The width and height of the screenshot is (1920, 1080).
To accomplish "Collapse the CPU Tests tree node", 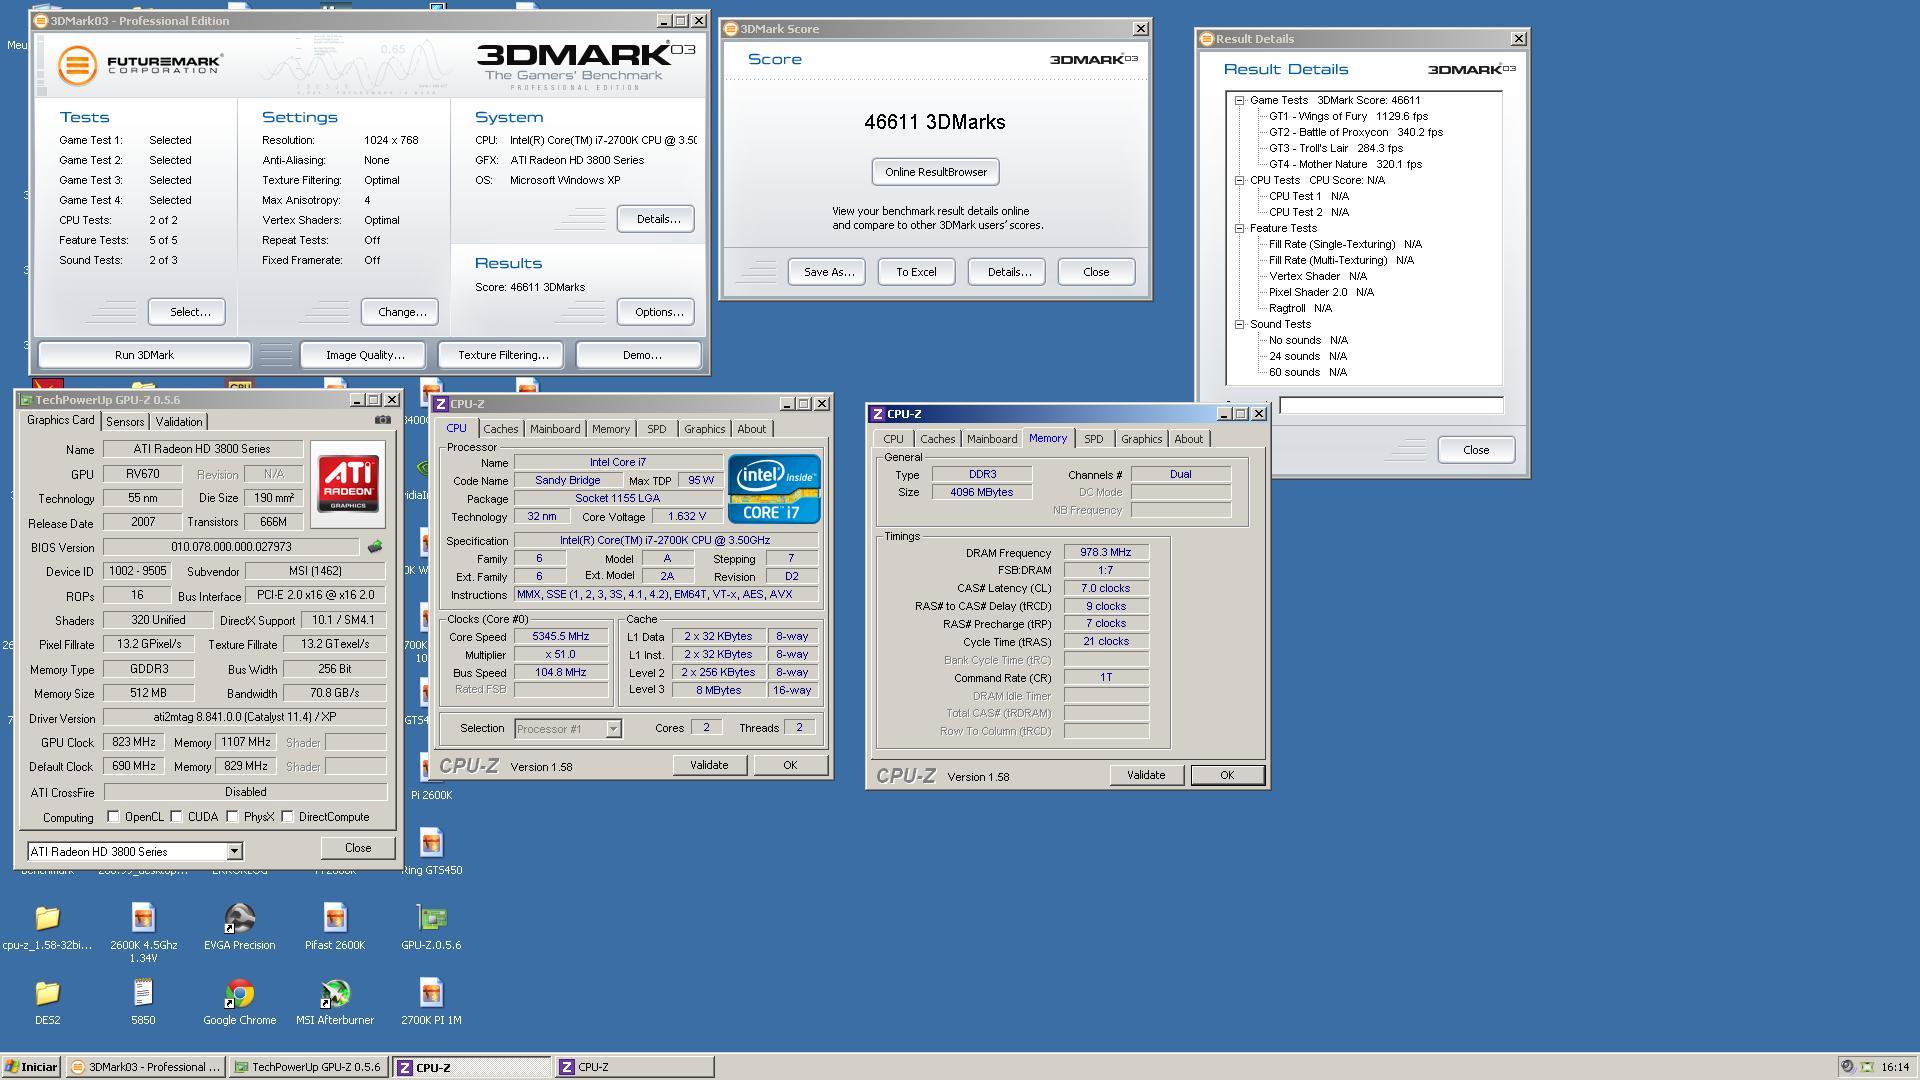I will [1240, 180].
